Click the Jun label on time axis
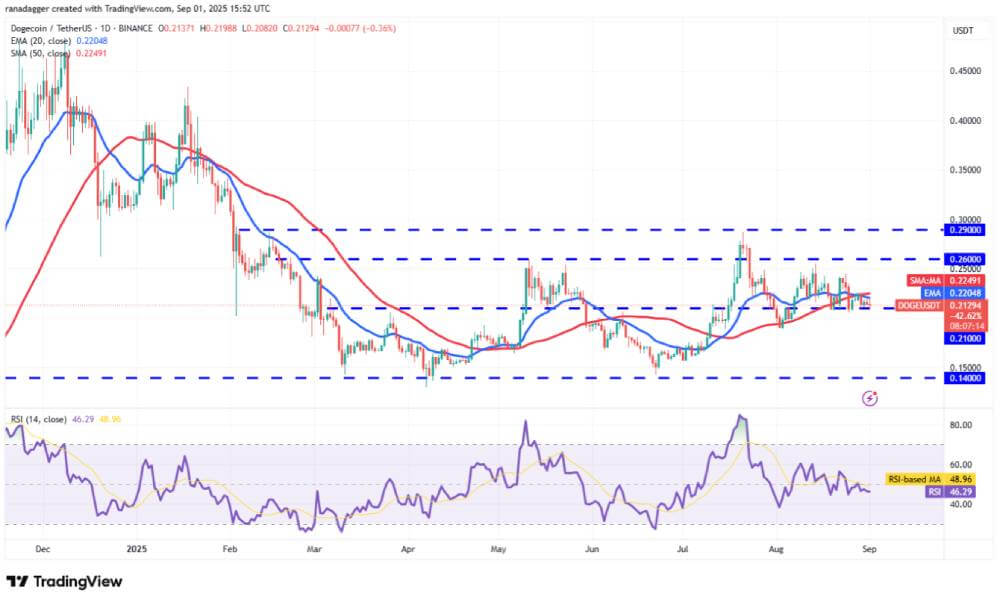 (592, 549)
